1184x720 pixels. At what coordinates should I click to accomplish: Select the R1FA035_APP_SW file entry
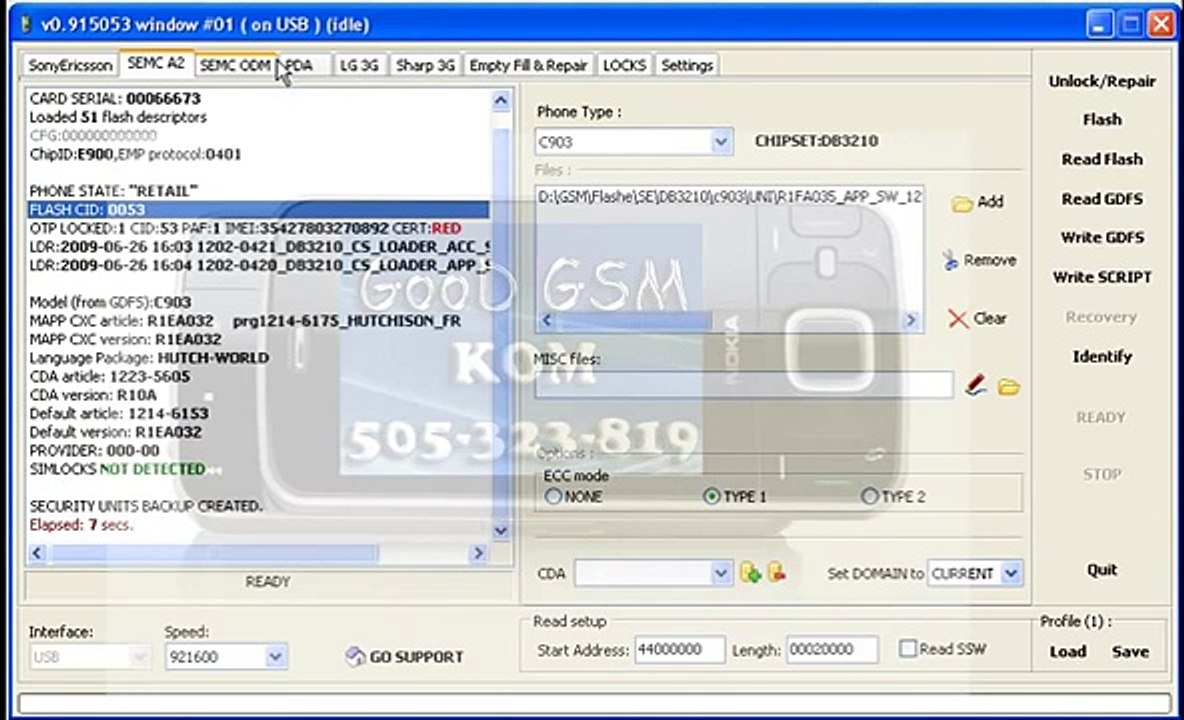click(x=729, y=197)
